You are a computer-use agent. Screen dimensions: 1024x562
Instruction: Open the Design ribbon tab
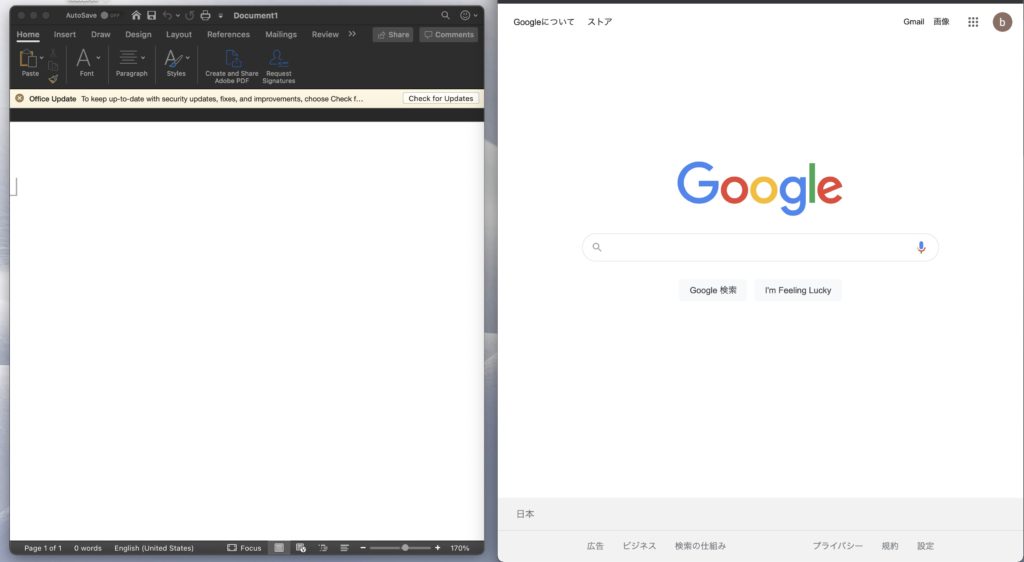coord(138,35)
